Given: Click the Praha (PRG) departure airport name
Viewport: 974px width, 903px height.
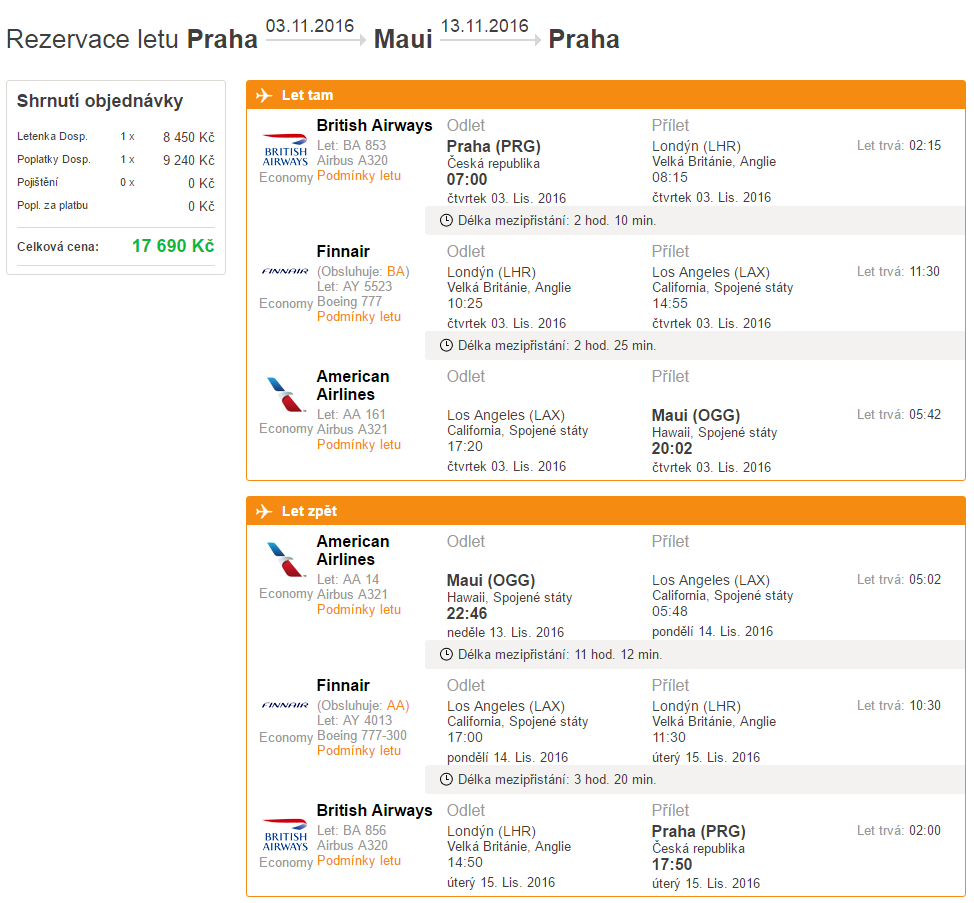Looking at the screenshot, I should [494, 147].
